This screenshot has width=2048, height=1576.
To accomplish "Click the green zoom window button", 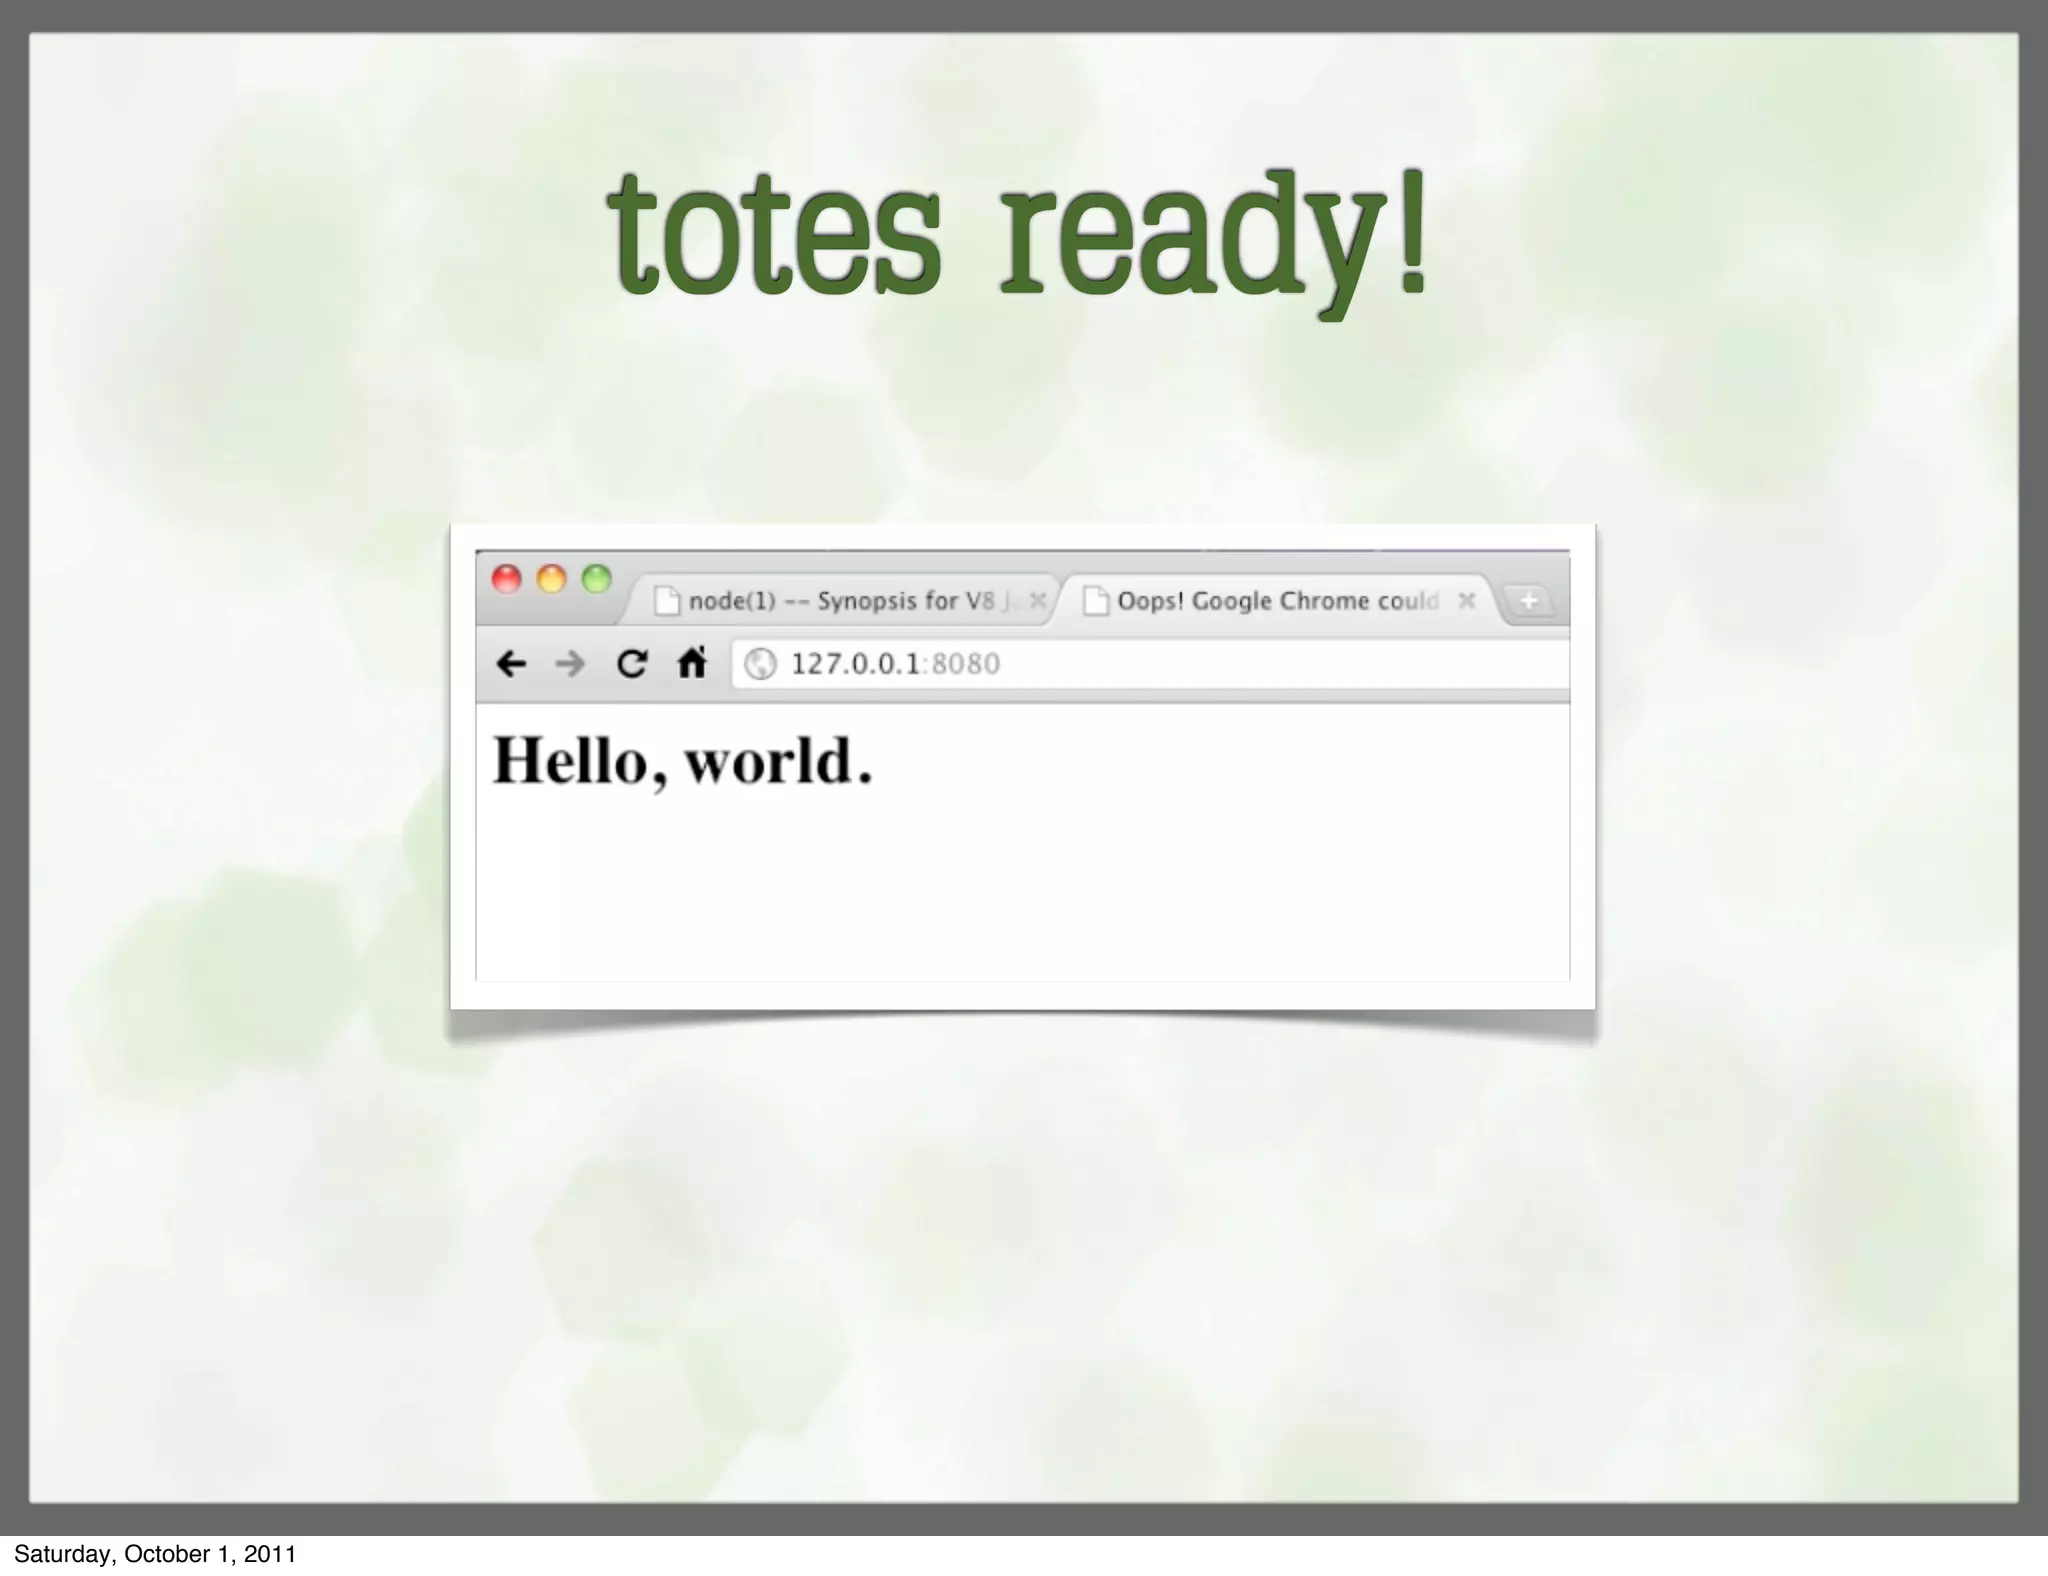I will pos(597,579).
